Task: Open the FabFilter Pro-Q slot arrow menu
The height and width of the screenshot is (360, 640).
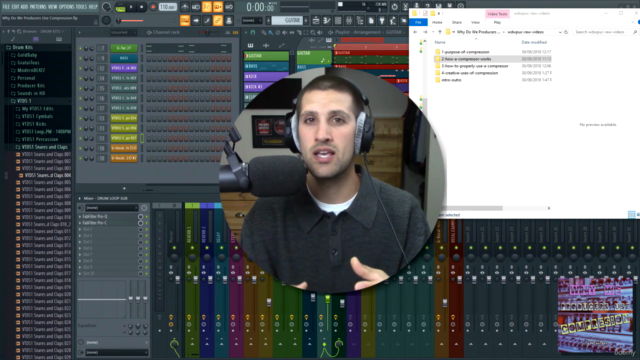Action: (80, 216)
